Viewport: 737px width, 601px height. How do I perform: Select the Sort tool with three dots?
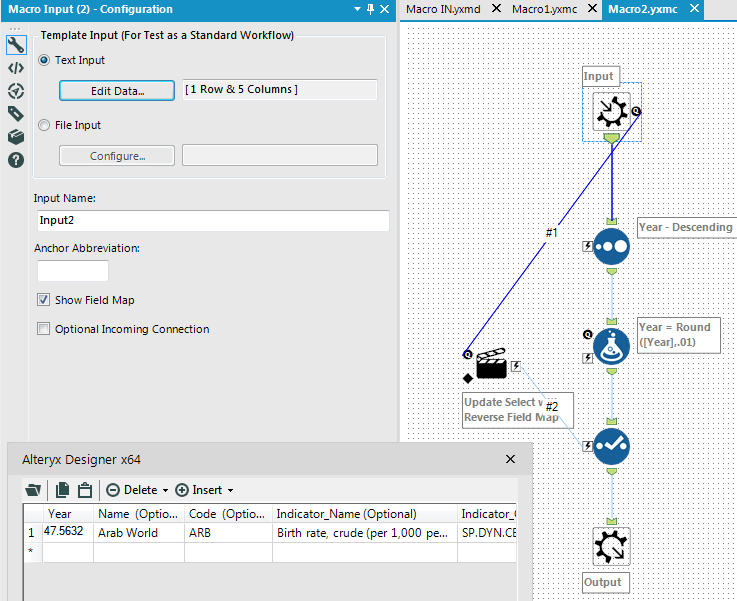612,246
